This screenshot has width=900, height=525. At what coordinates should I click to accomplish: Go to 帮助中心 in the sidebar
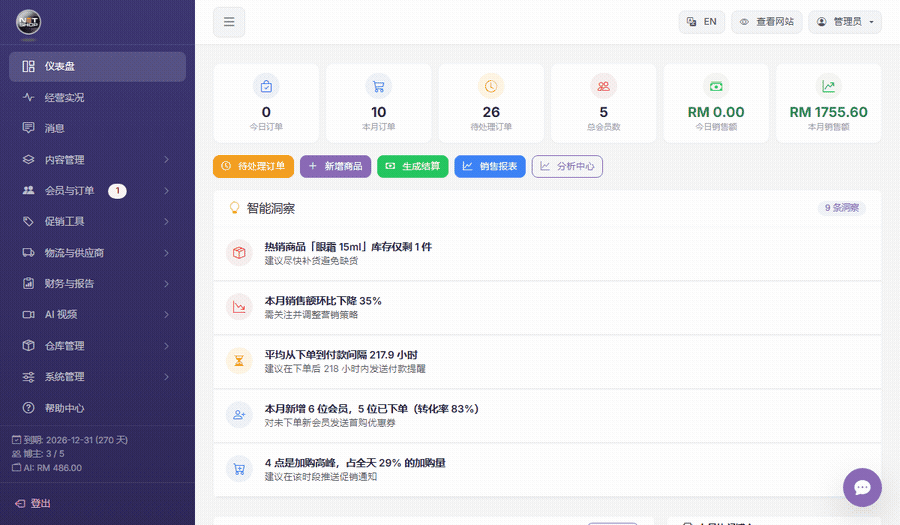[x=98, y=408]
